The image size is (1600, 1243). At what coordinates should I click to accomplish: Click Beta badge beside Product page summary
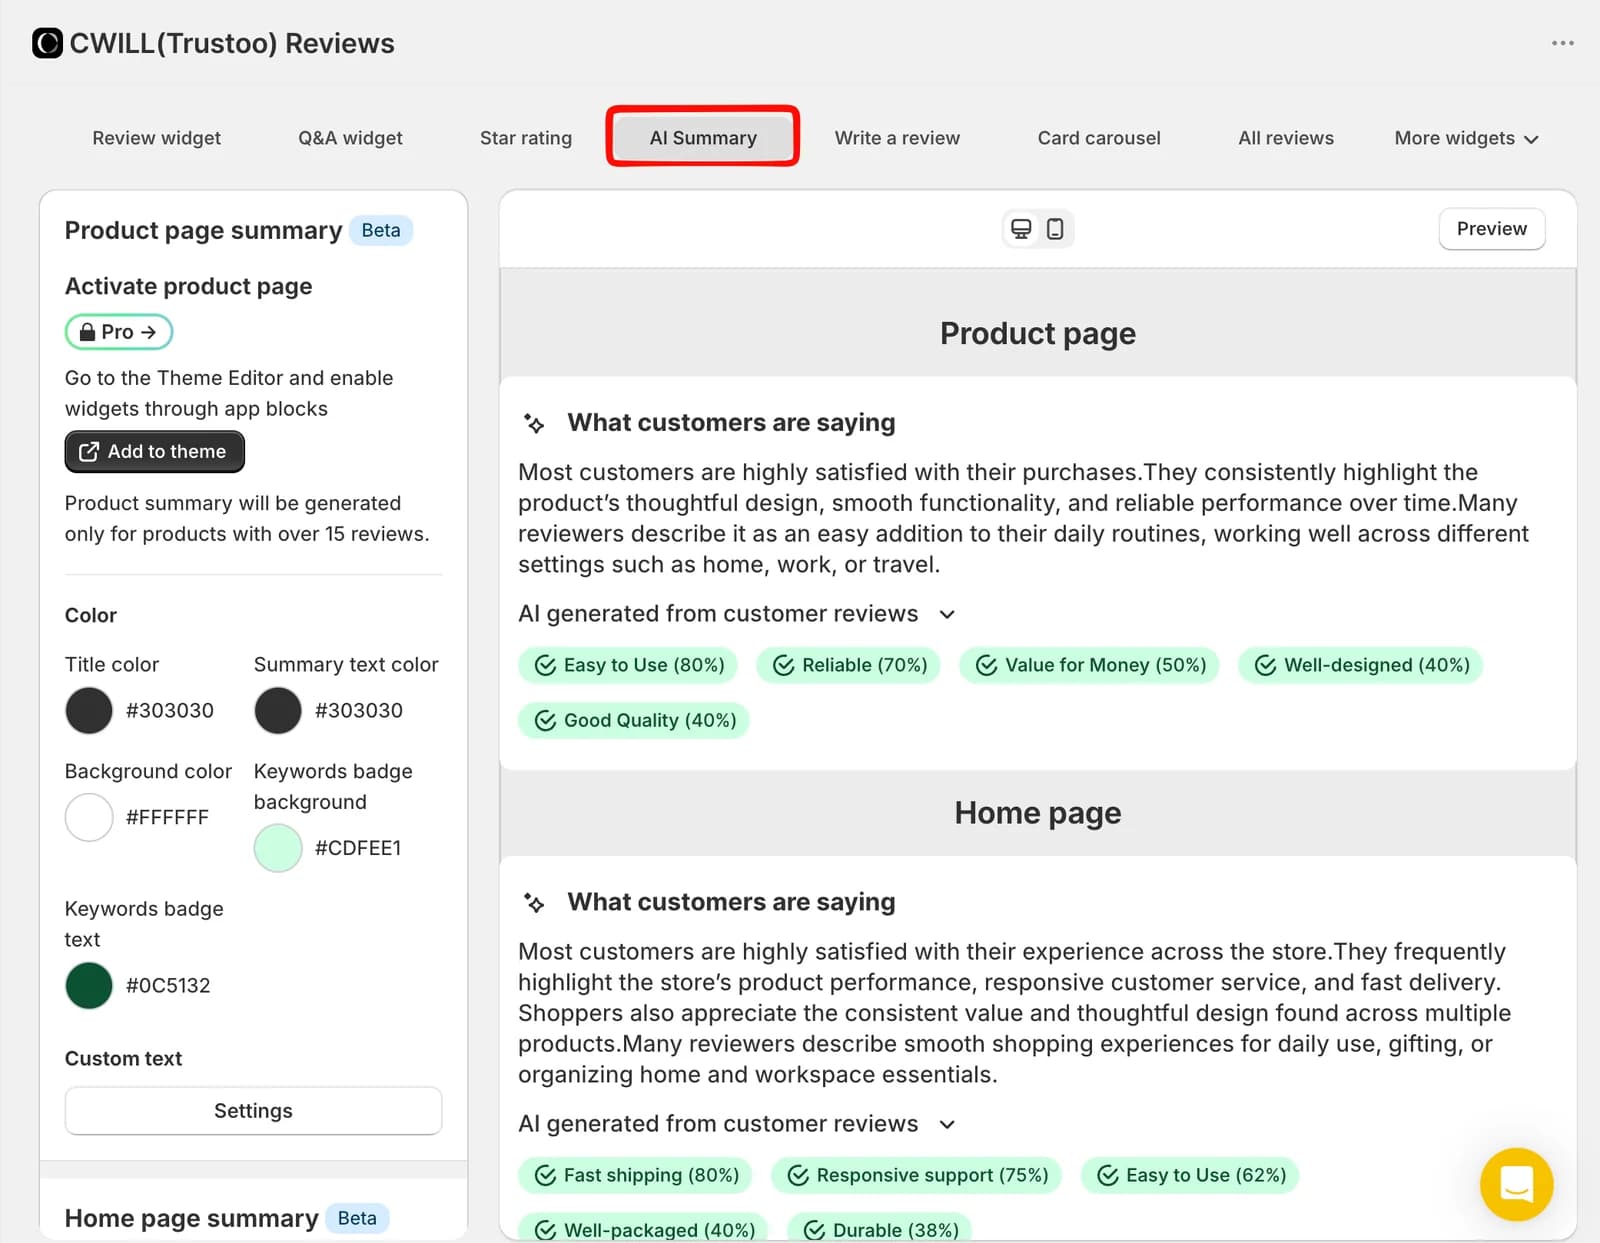(x=381, y=231)
